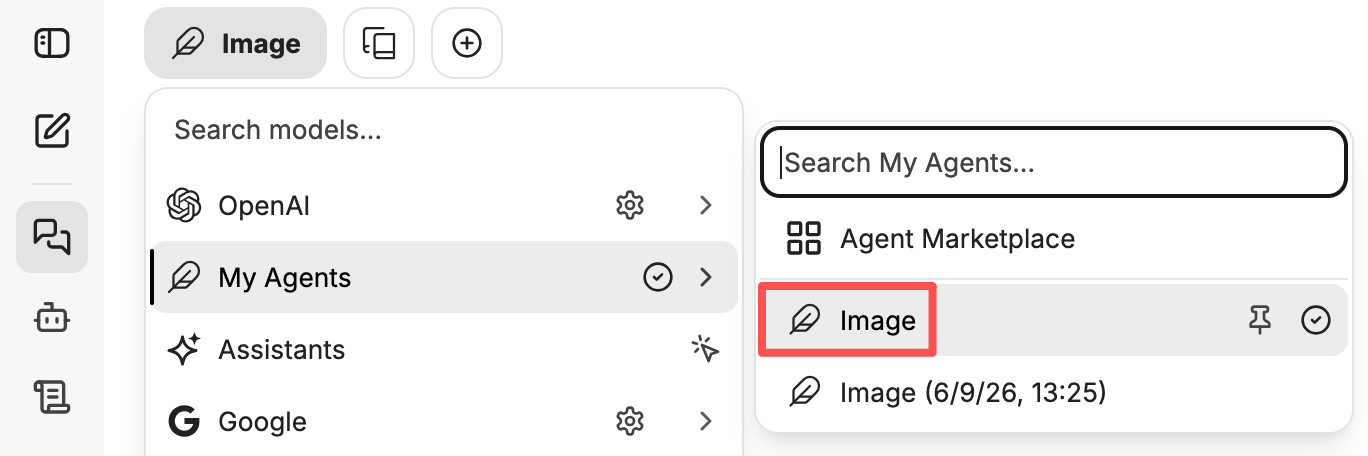Toggle the sidebar panel icon
The width and height of the screenshot is (1368, 456).
pos(52,43)
